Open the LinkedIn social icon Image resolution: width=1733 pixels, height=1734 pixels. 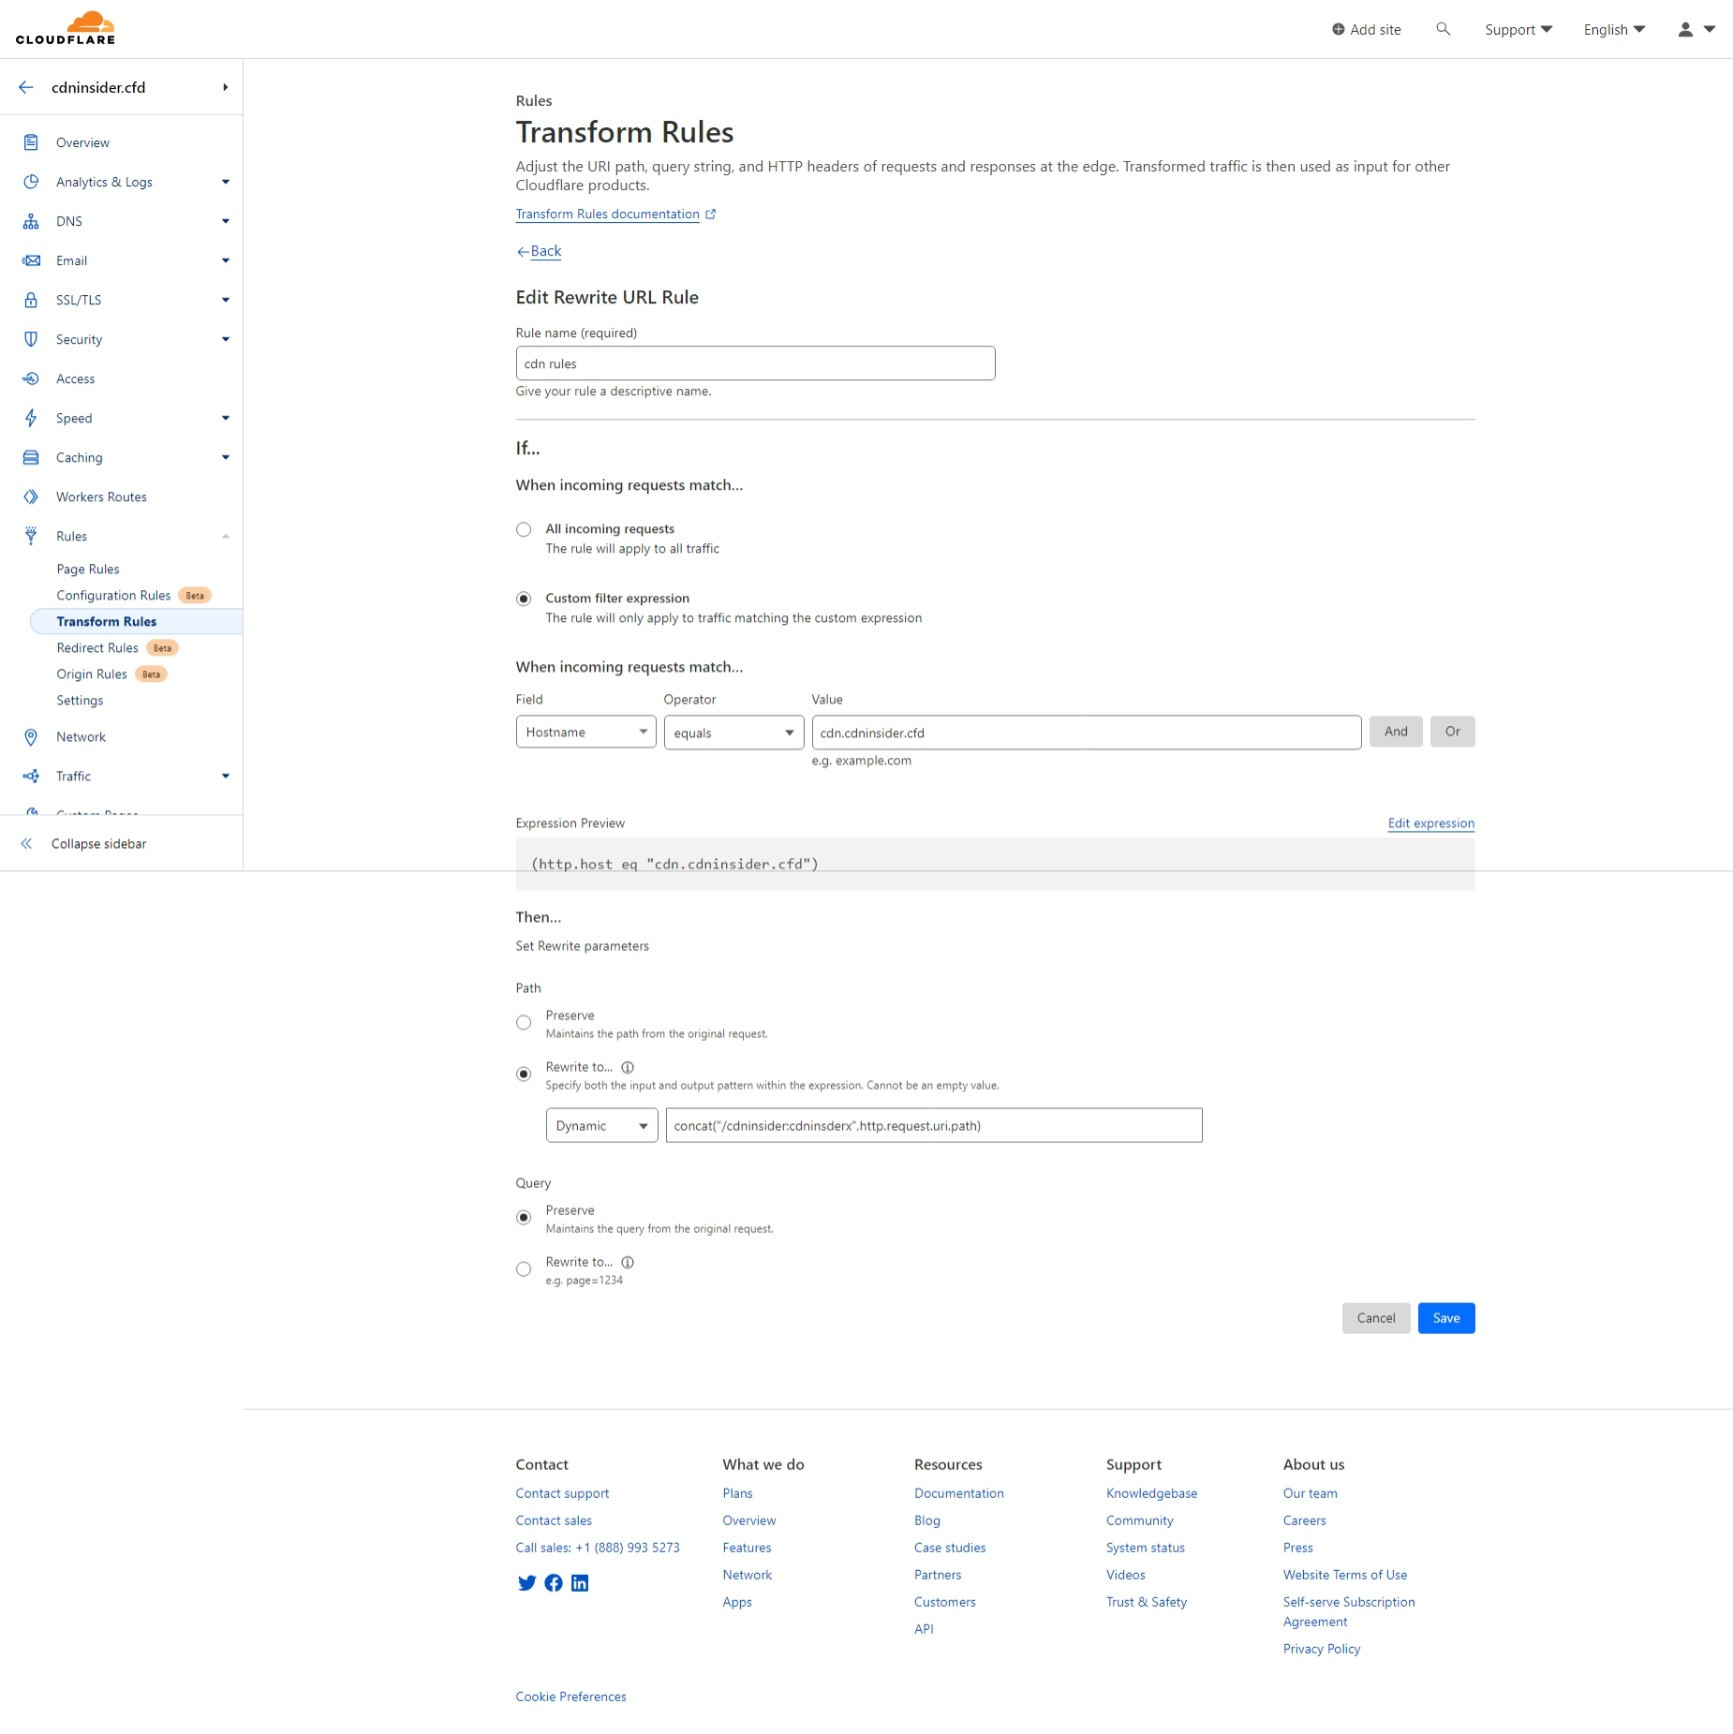[580, 1583]
